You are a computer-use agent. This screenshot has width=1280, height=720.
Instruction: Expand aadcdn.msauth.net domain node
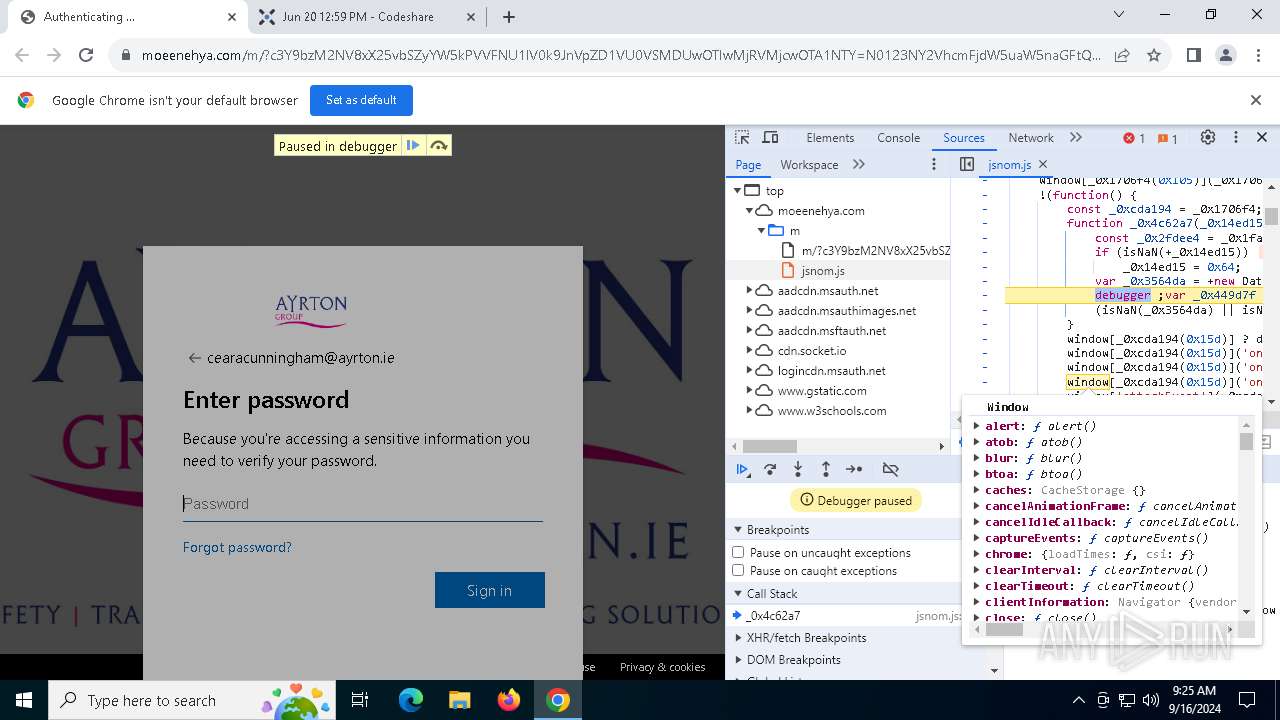[x=749, y=291]
